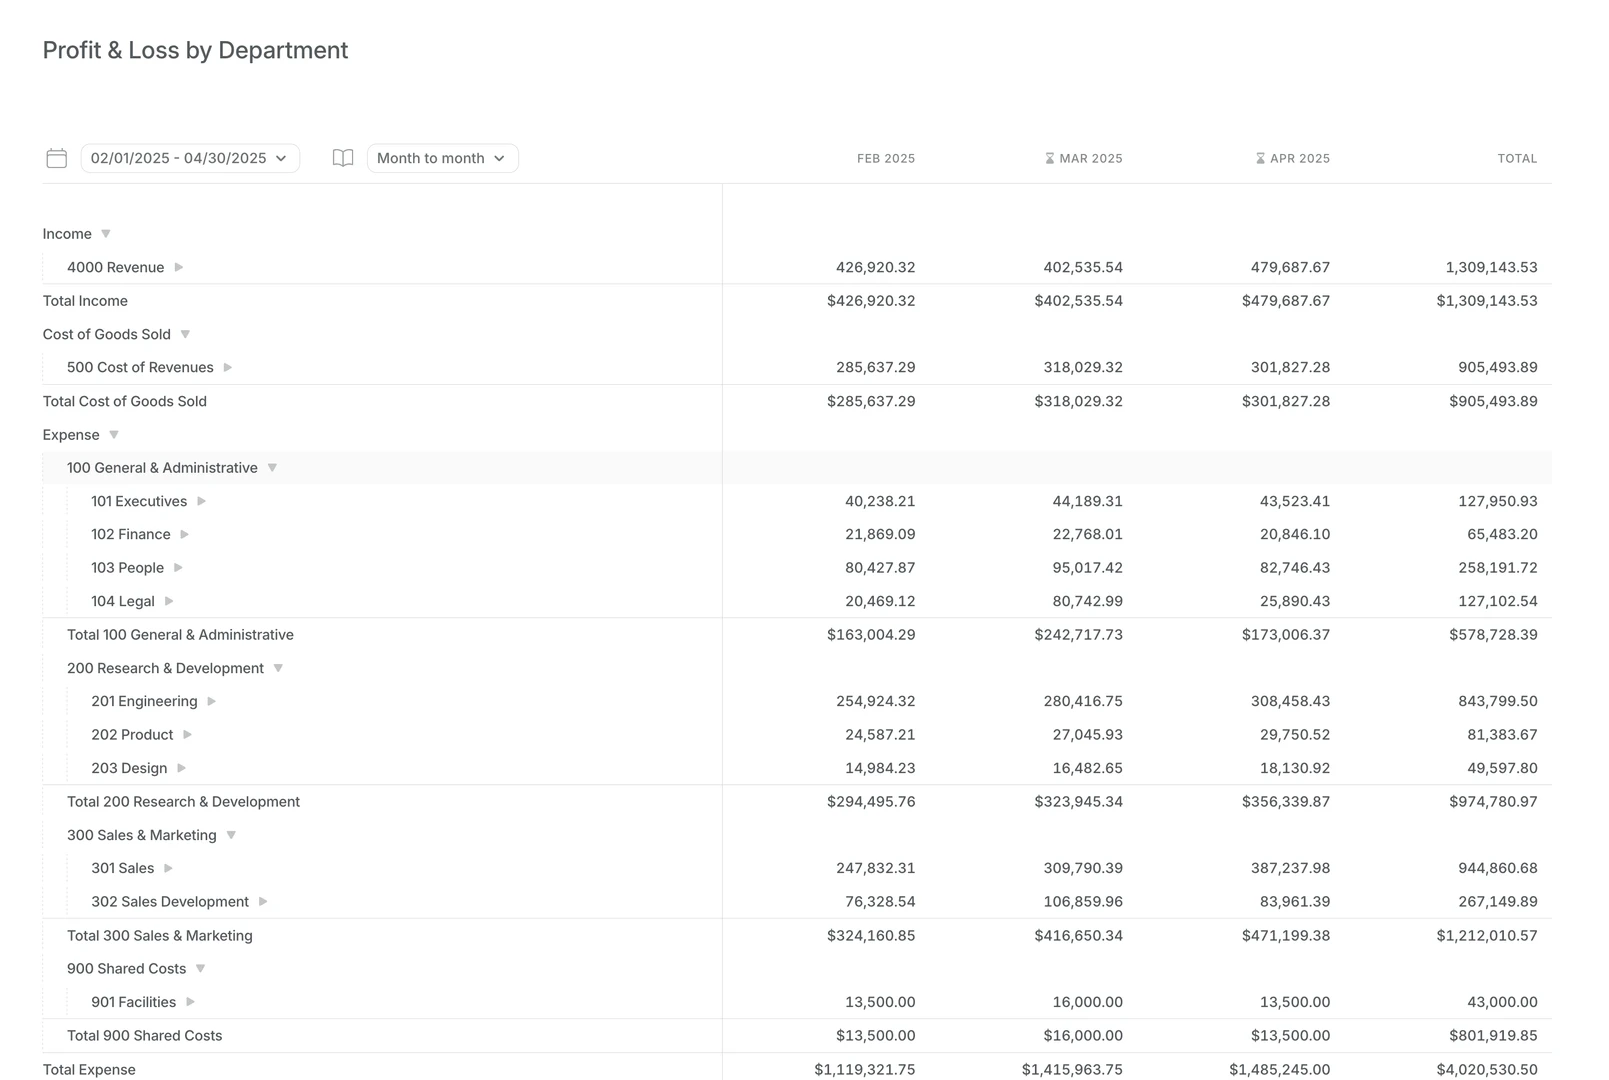The width and height of the screenshot is (1609, 1080).
Task: Click the Total Income row label
Action: pyautogui.click(x=85, y=300)
